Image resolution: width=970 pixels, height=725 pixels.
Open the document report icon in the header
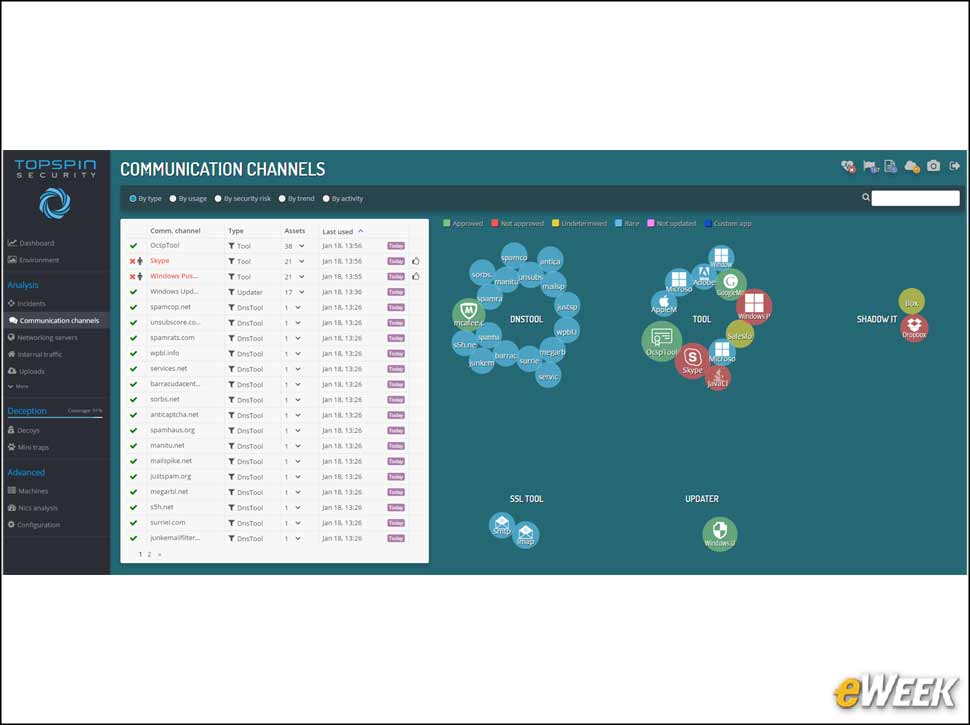[891, 166]
